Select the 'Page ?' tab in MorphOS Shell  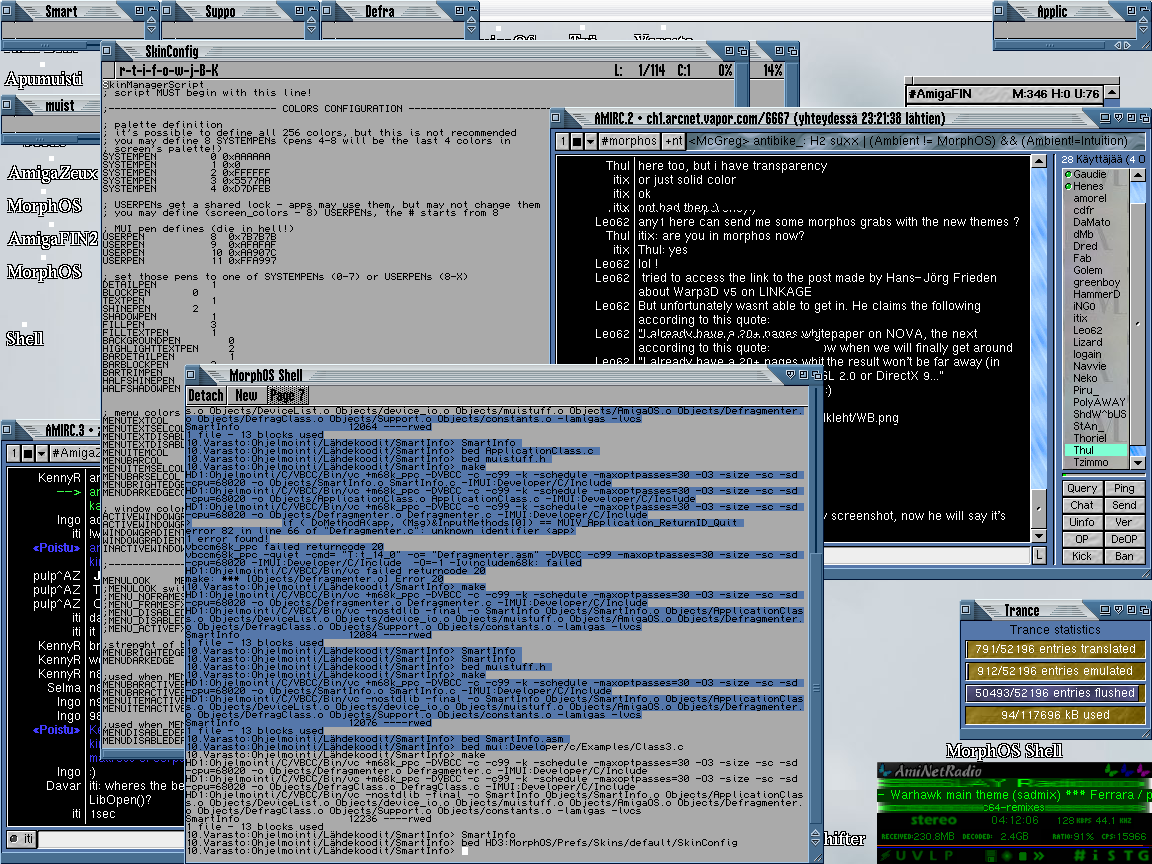coord(287,395)
